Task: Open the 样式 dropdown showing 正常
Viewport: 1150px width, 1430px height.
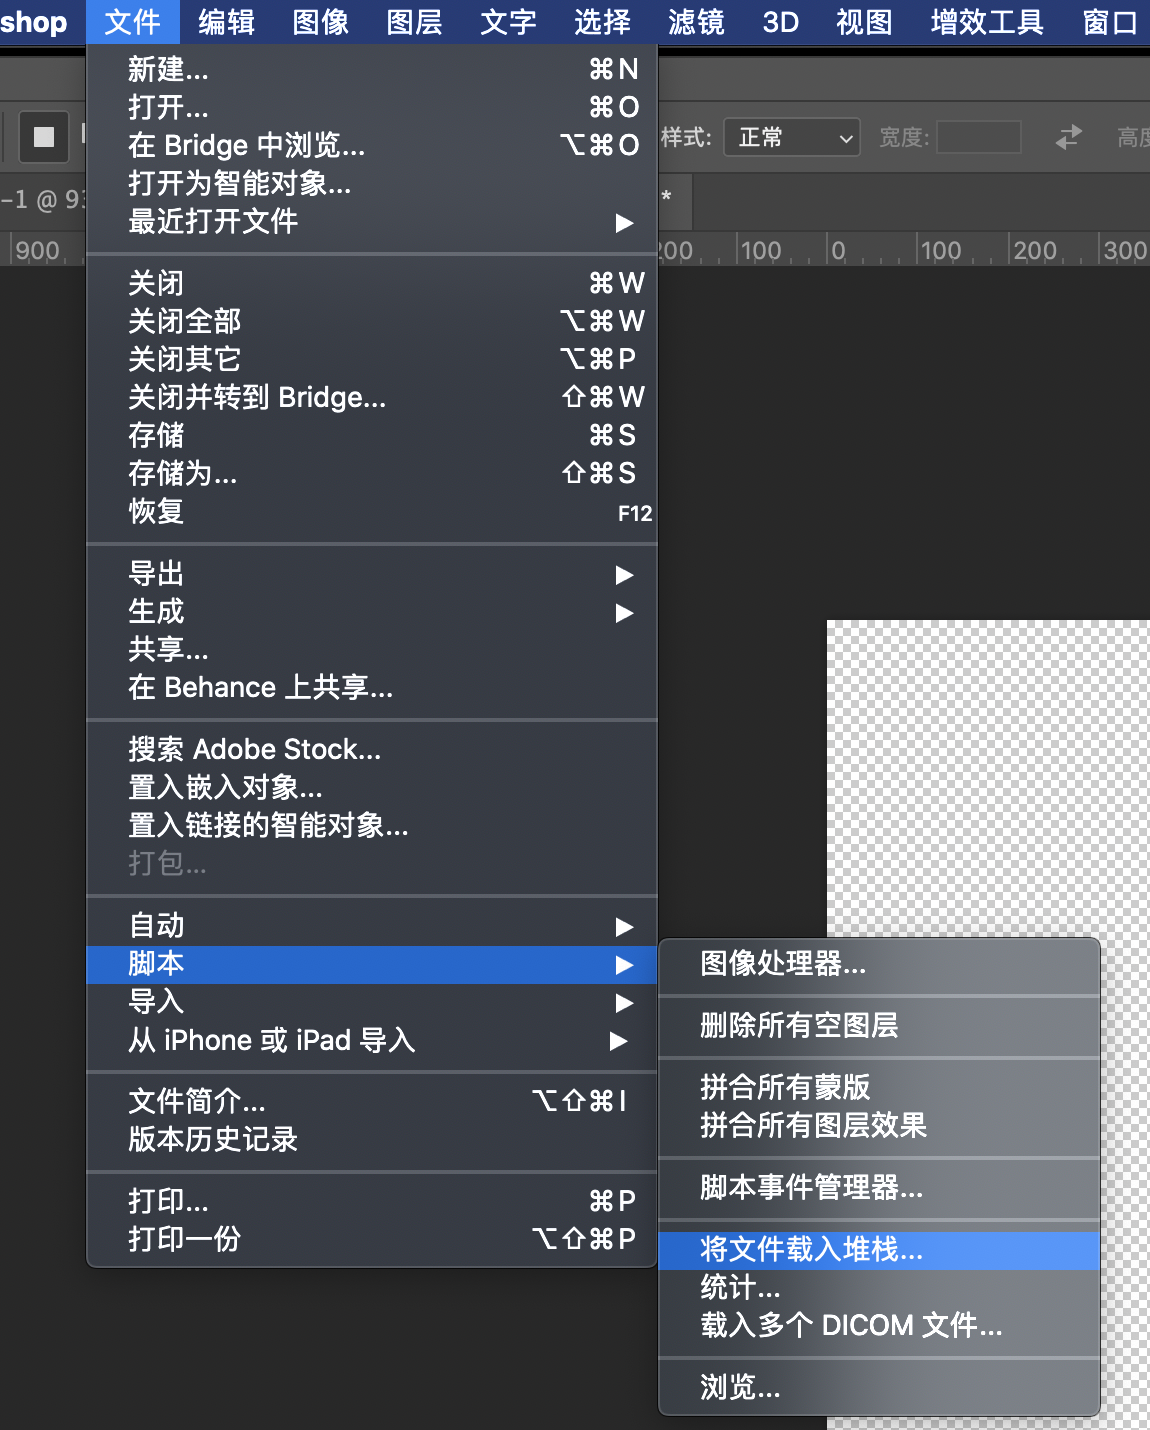Action: coord(791,137)
